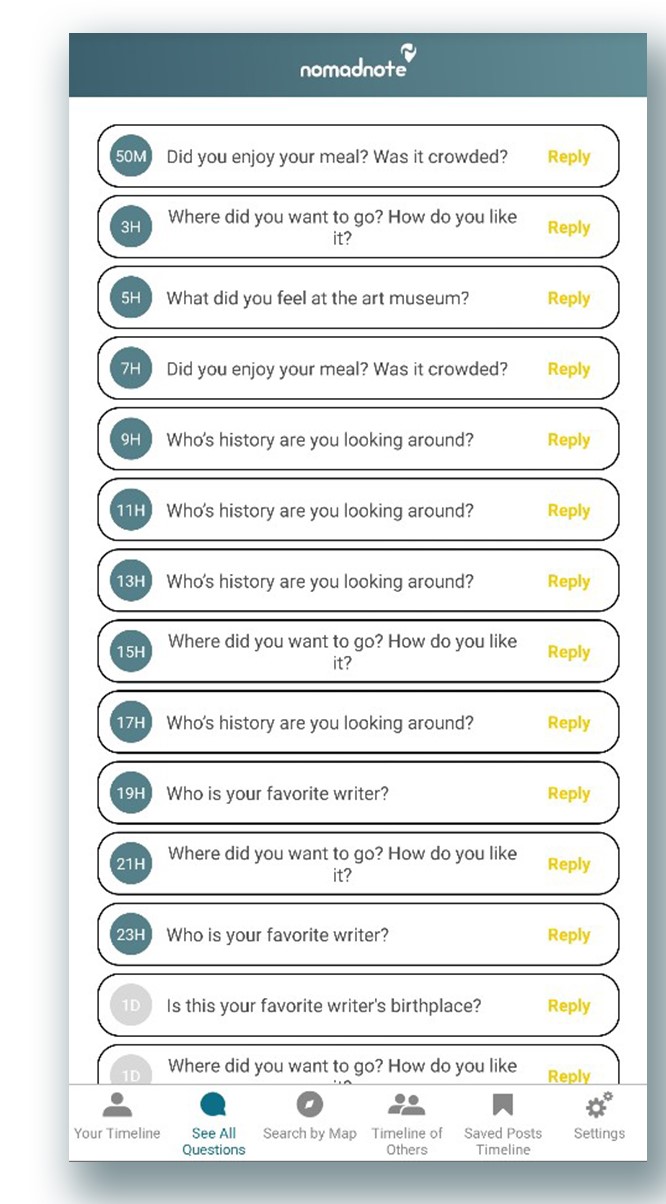Select the 13H "Who's history are you looking around?" card

330,581
